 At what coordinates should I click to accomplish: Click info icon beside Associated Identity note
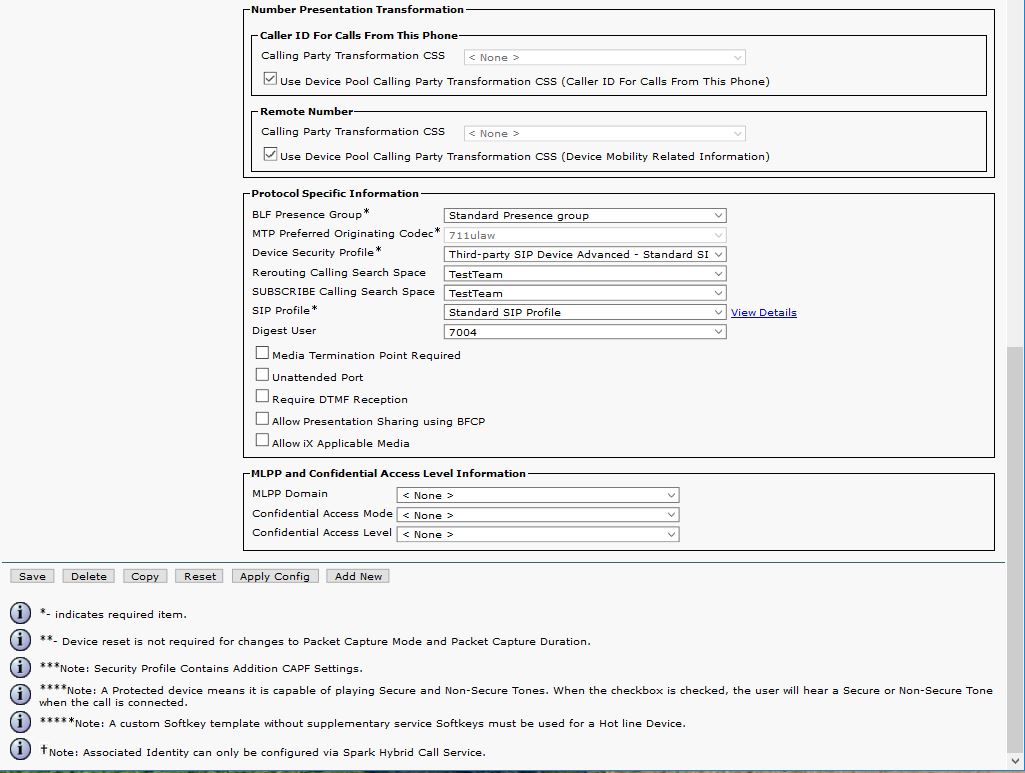pos(20,750)
